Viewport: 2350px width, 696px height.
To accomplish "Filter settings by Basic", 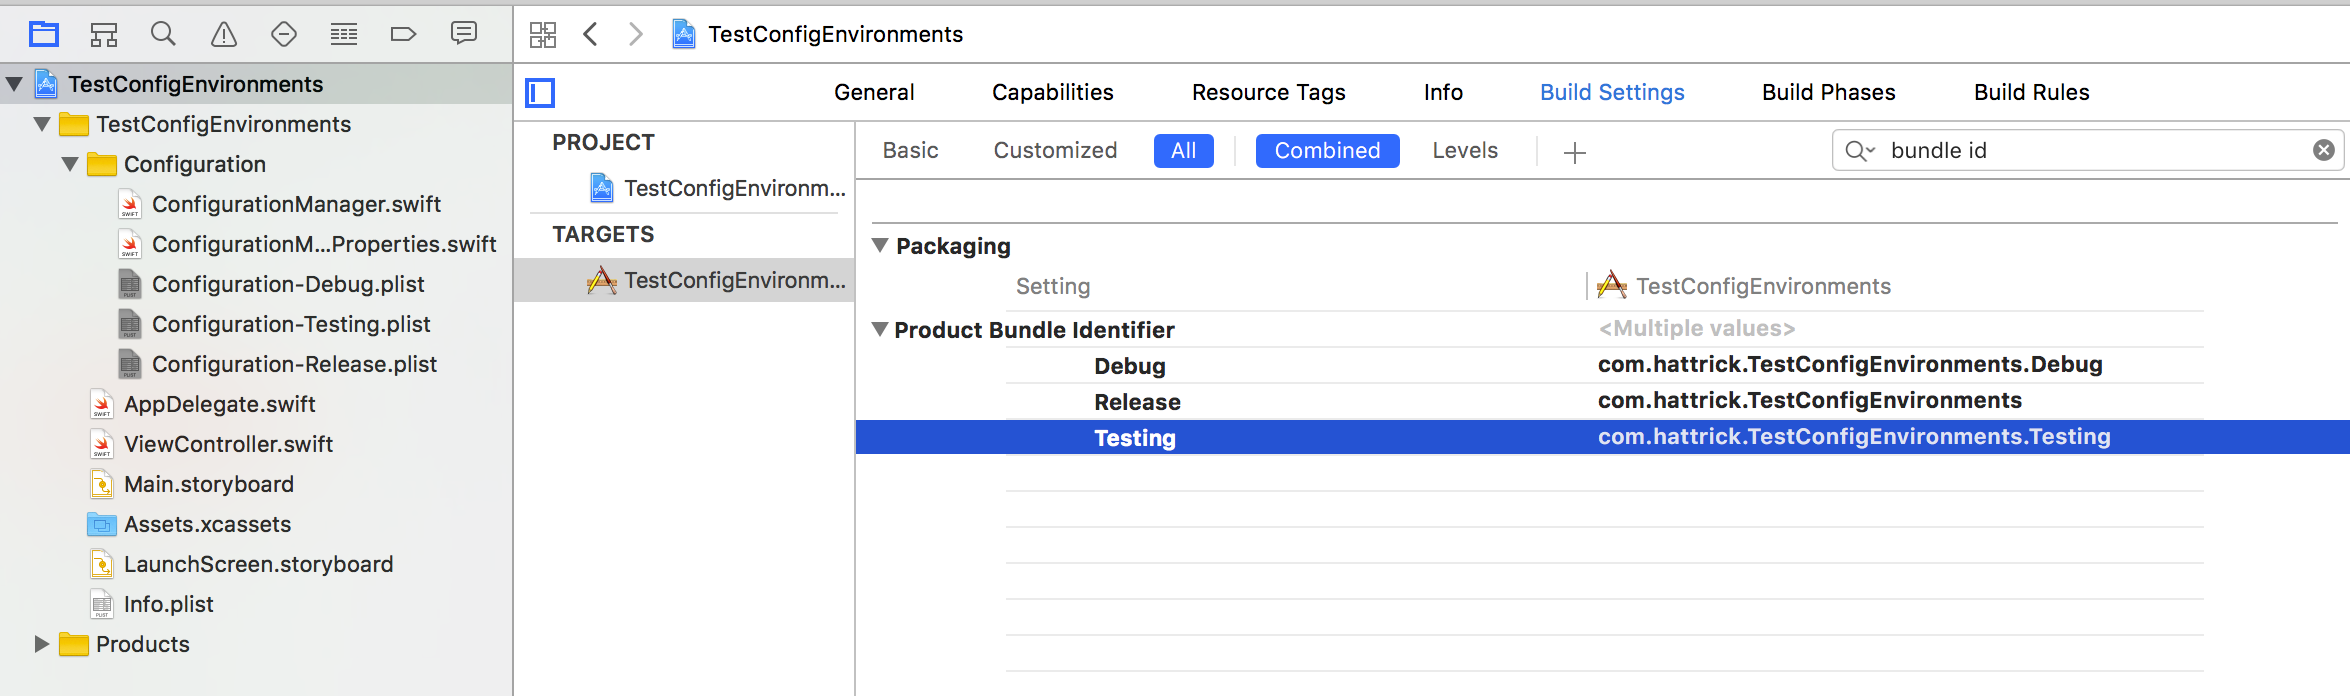I will click(910, 150).
